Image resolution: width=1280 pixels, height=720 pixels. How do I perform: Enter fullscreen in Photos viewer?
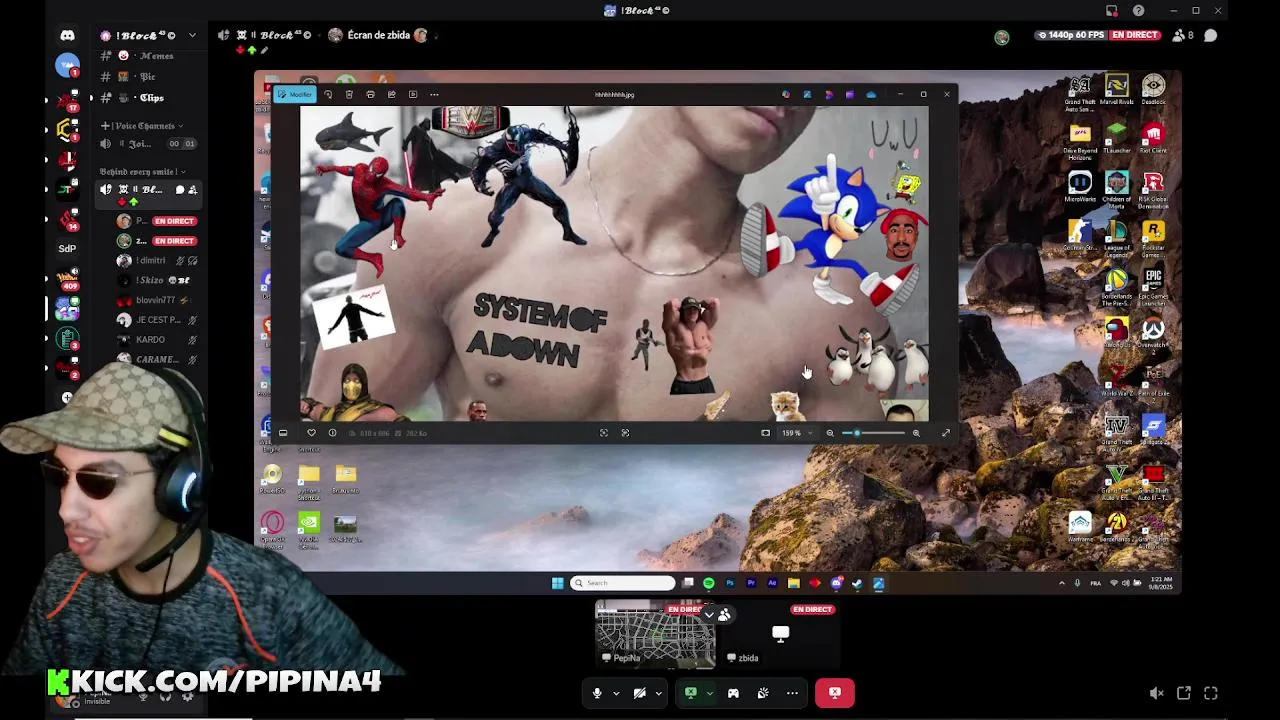(946, 433)
